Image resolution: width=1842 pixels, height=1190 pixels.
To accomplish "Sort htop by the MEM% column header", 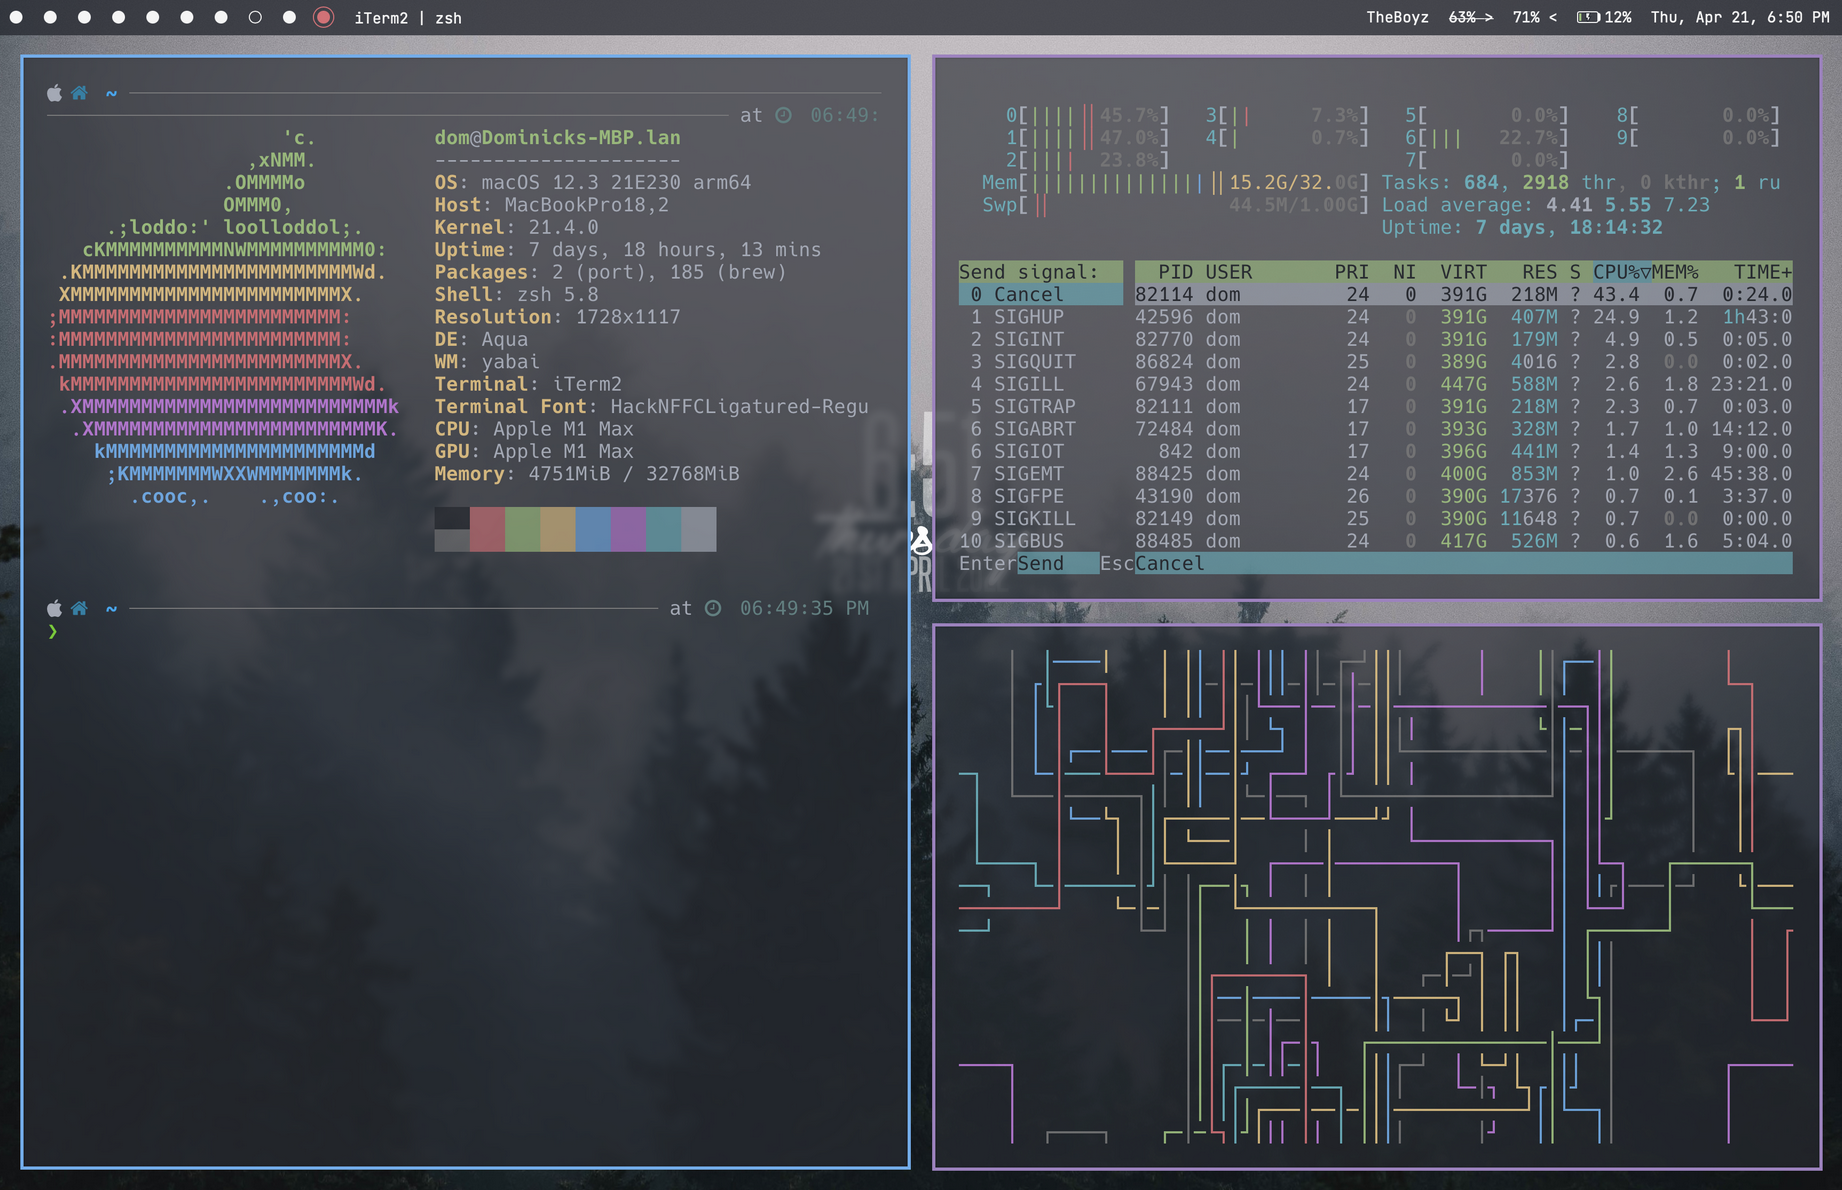I will coord(1675,272).
